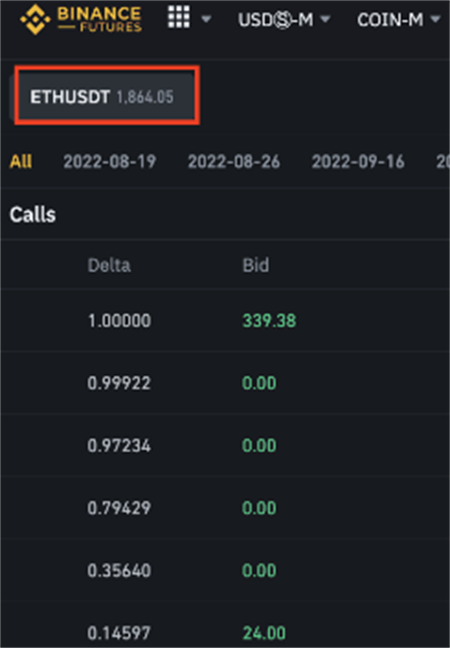450x648 pixels.
Task: Select the row with delta 1.00000
Action: point(225,320)
